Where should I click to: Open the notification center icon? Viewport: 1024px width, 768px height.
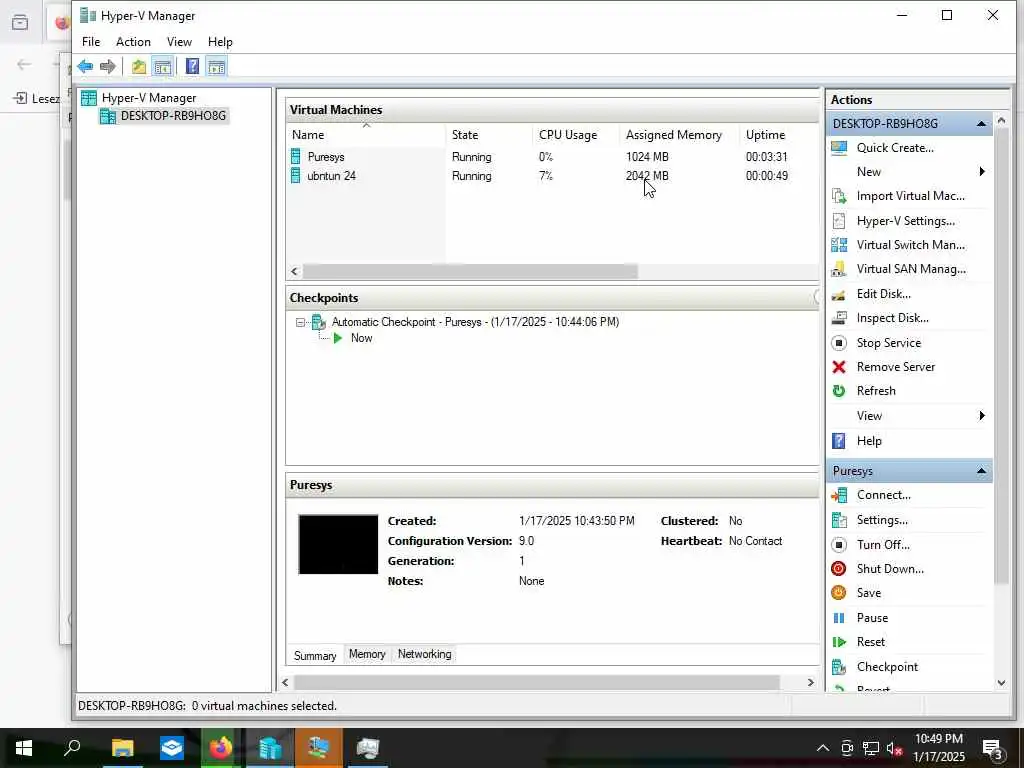(x=993, y=749)
